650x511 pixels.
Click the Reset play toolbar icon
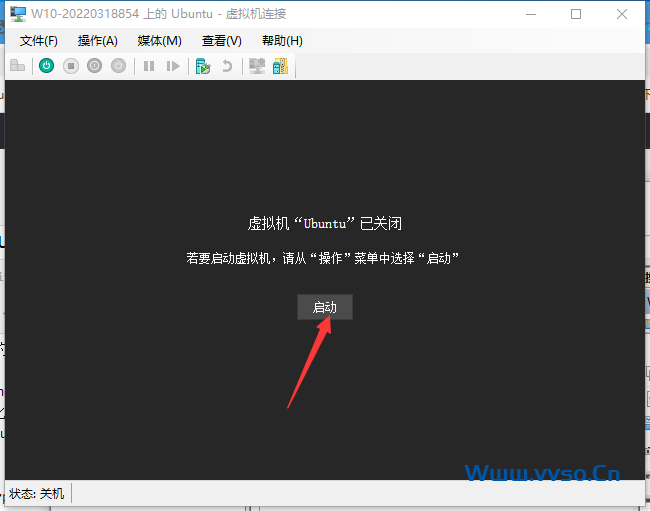point(173,66)
